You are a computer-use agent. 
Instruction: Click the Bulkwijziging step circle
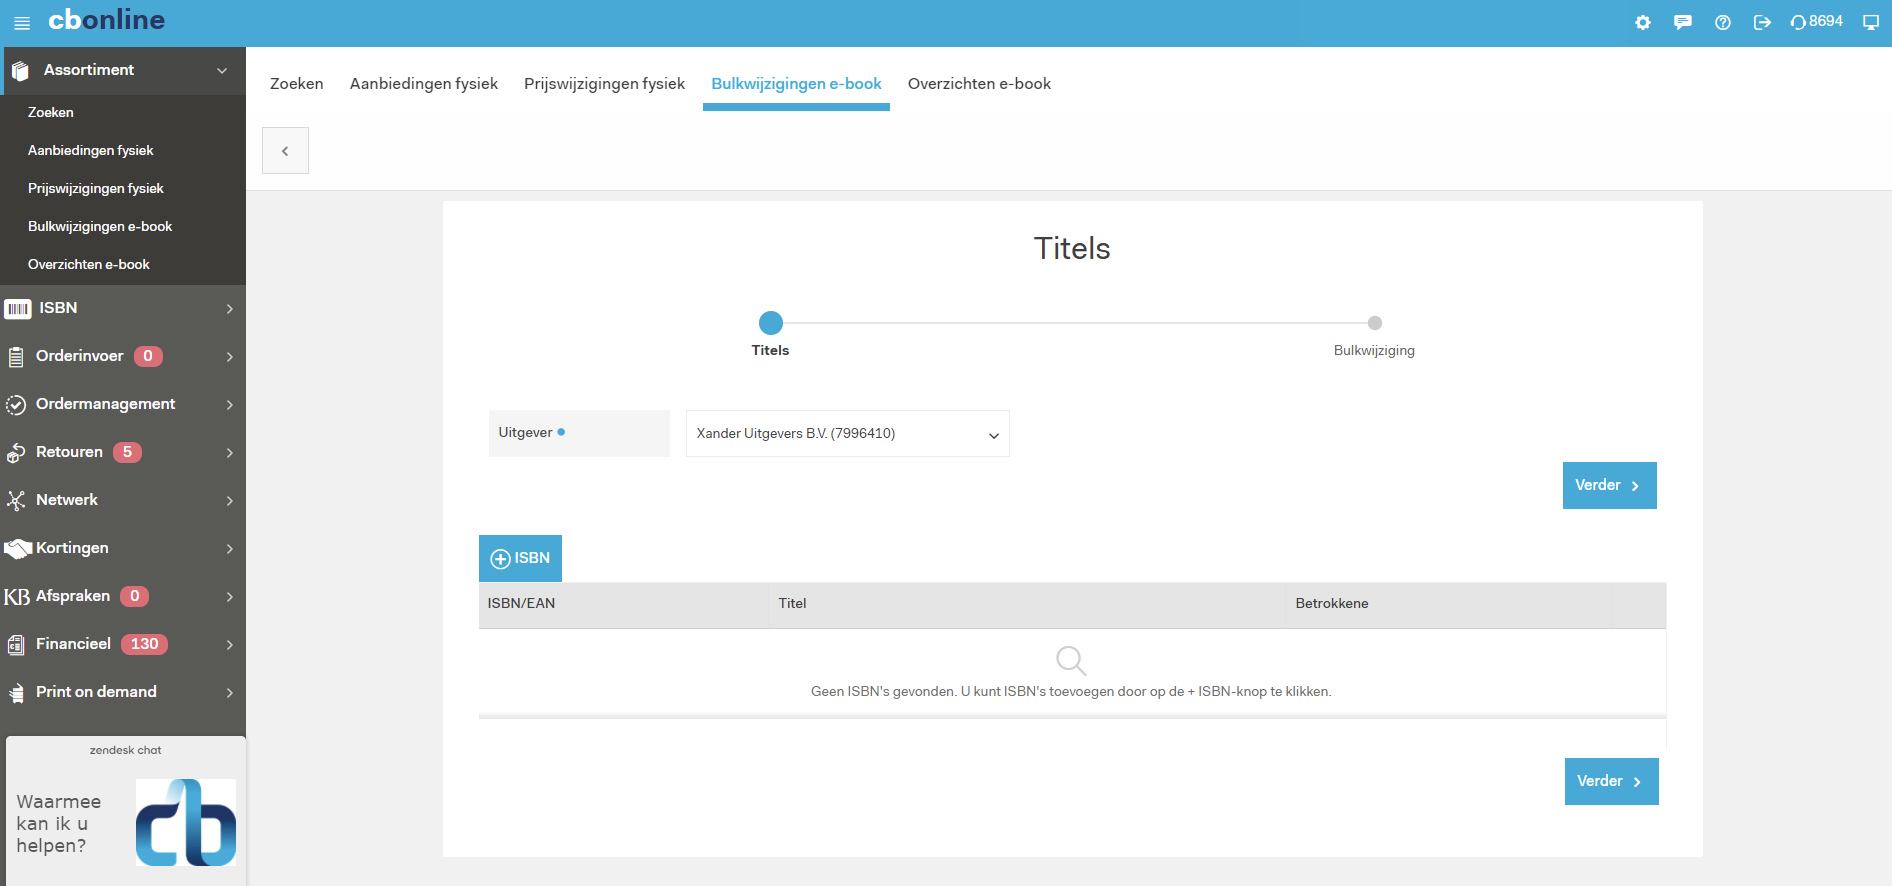(1375, 323)
